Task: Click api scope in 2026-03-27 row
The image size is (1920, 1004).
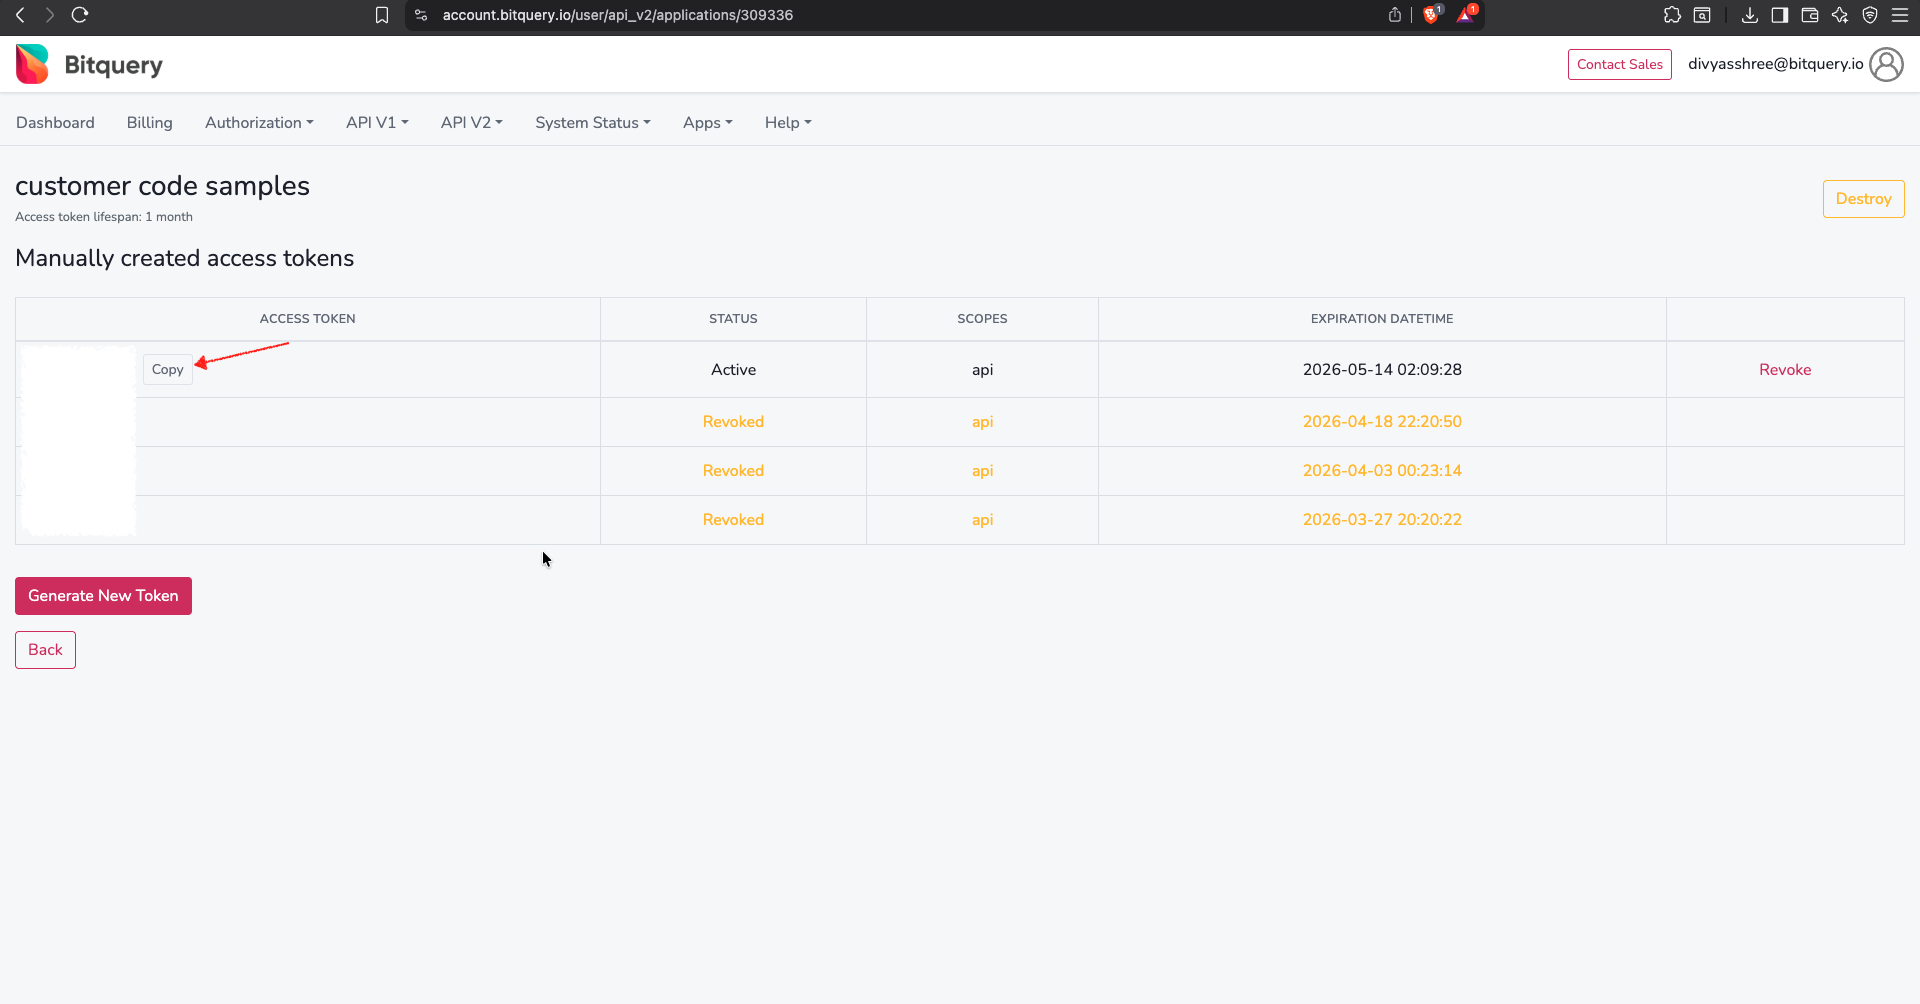Action: tap(982, 520)
